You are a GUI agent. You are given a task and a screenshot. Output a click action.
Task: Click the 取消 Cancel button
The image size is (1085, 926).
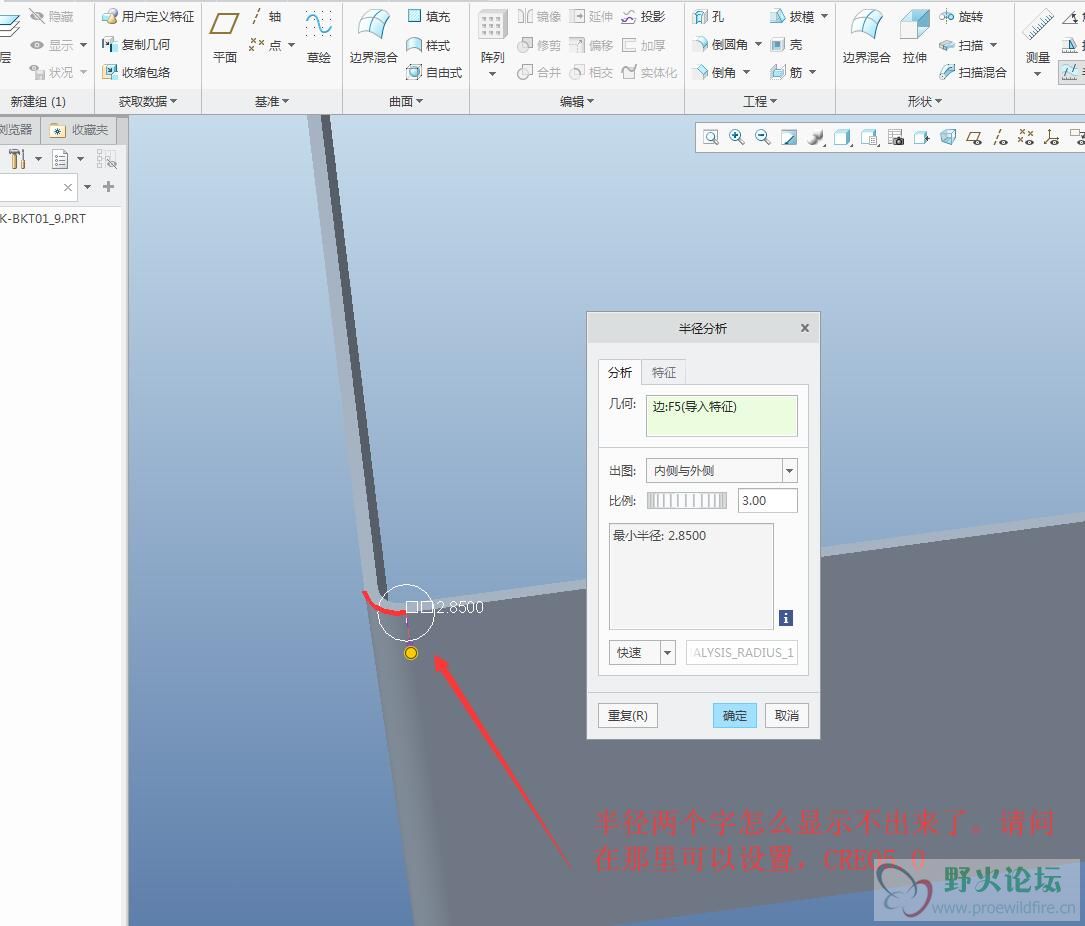click(x=787, y=716)
